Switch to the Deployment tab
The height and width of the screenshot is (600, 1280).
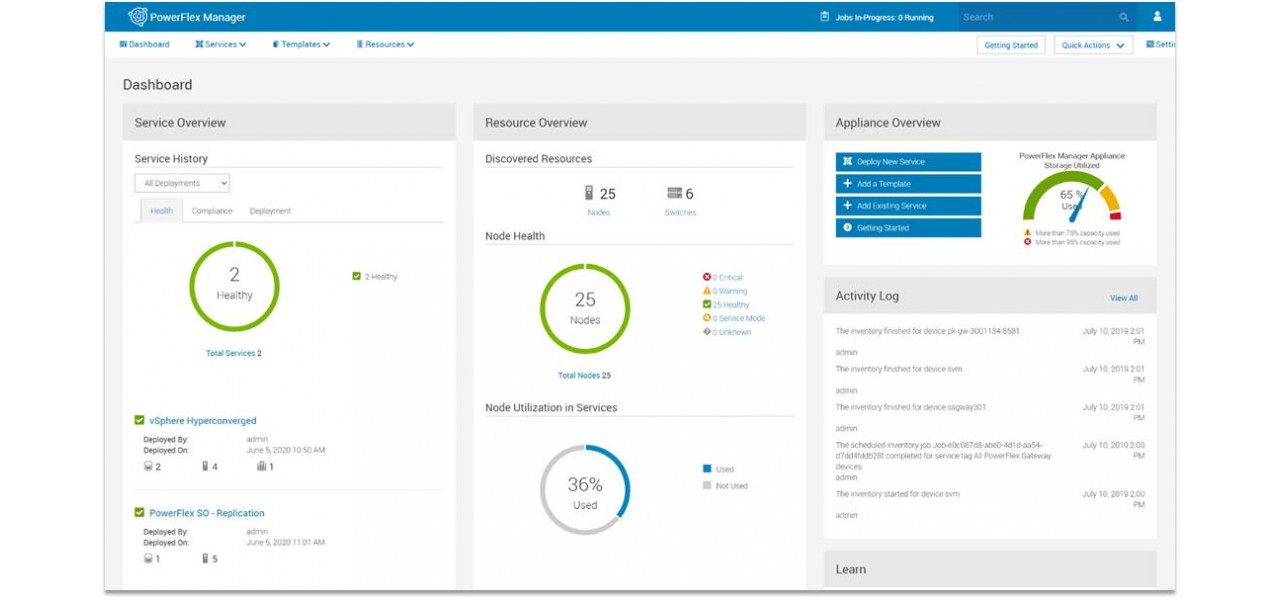click(270, 211)
